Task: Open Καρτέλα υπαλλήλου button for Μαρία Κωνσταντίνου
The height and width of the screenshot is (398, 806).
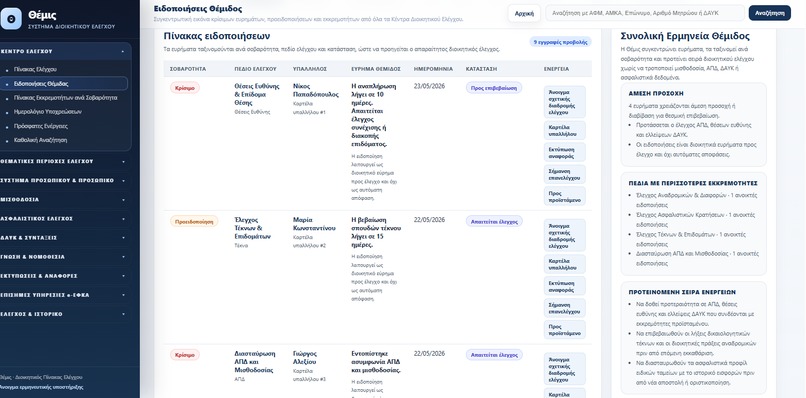Action: (564, 264)
